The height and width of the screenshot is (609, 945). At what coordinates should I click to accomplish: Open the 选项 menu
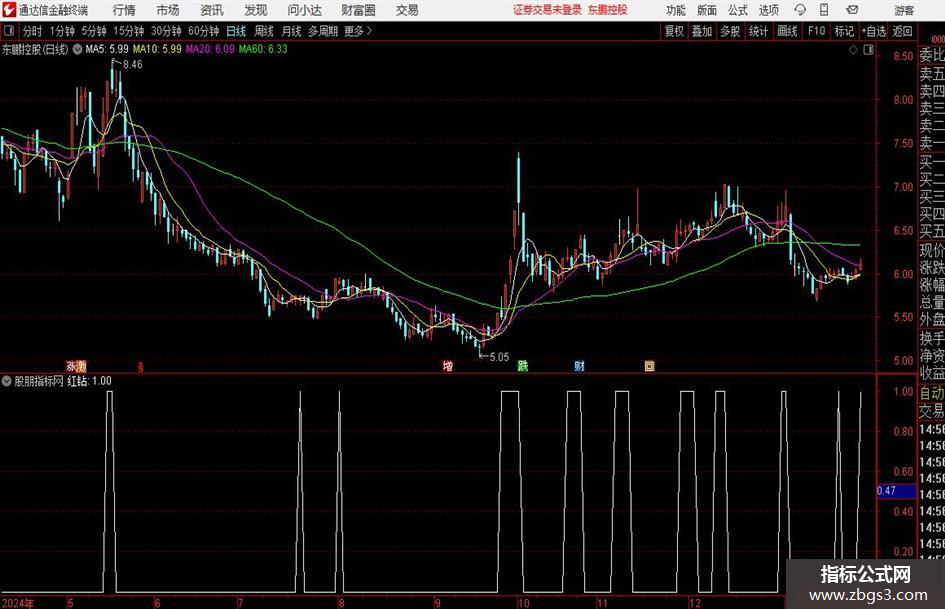768,10
